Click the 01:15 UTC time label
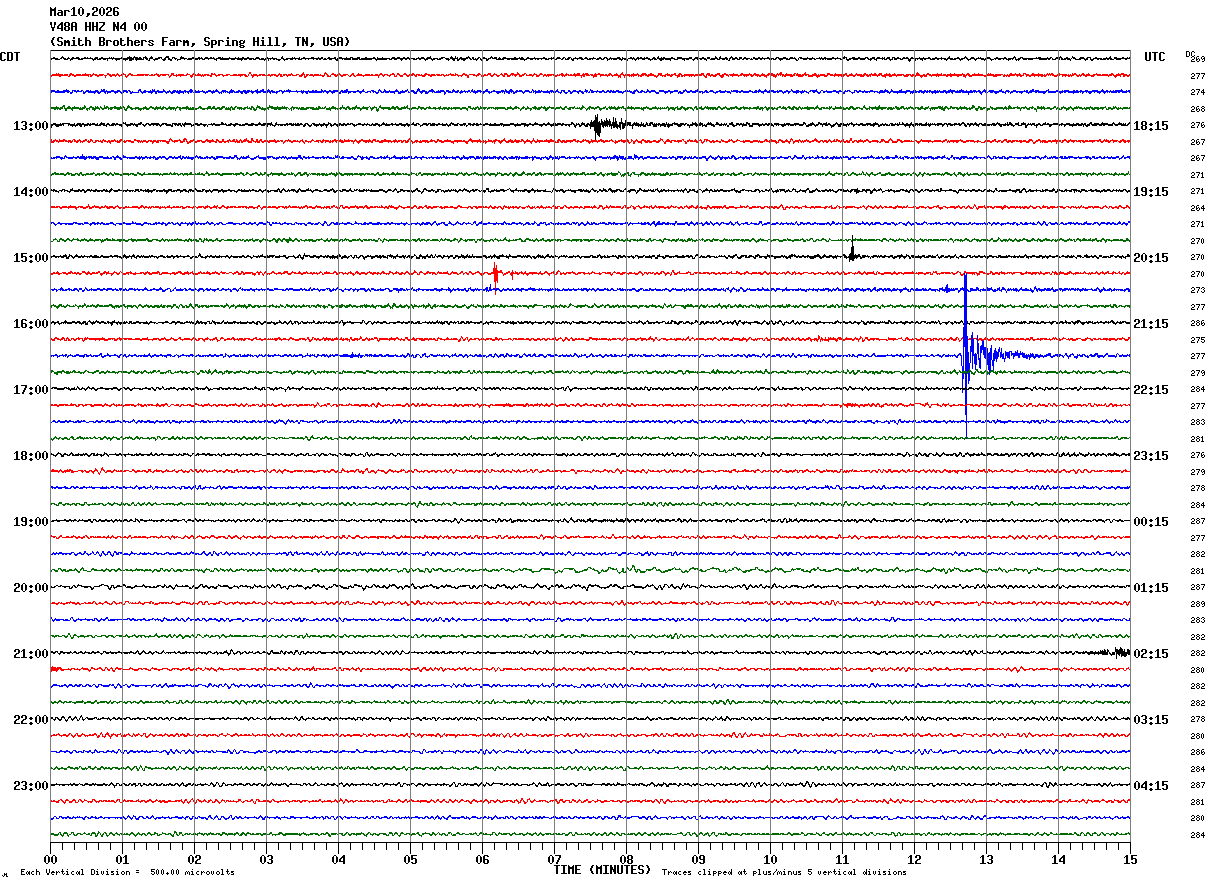The height and width of the screenshot is (886, 1210). pyautogui.click(x=1151, y=588)
